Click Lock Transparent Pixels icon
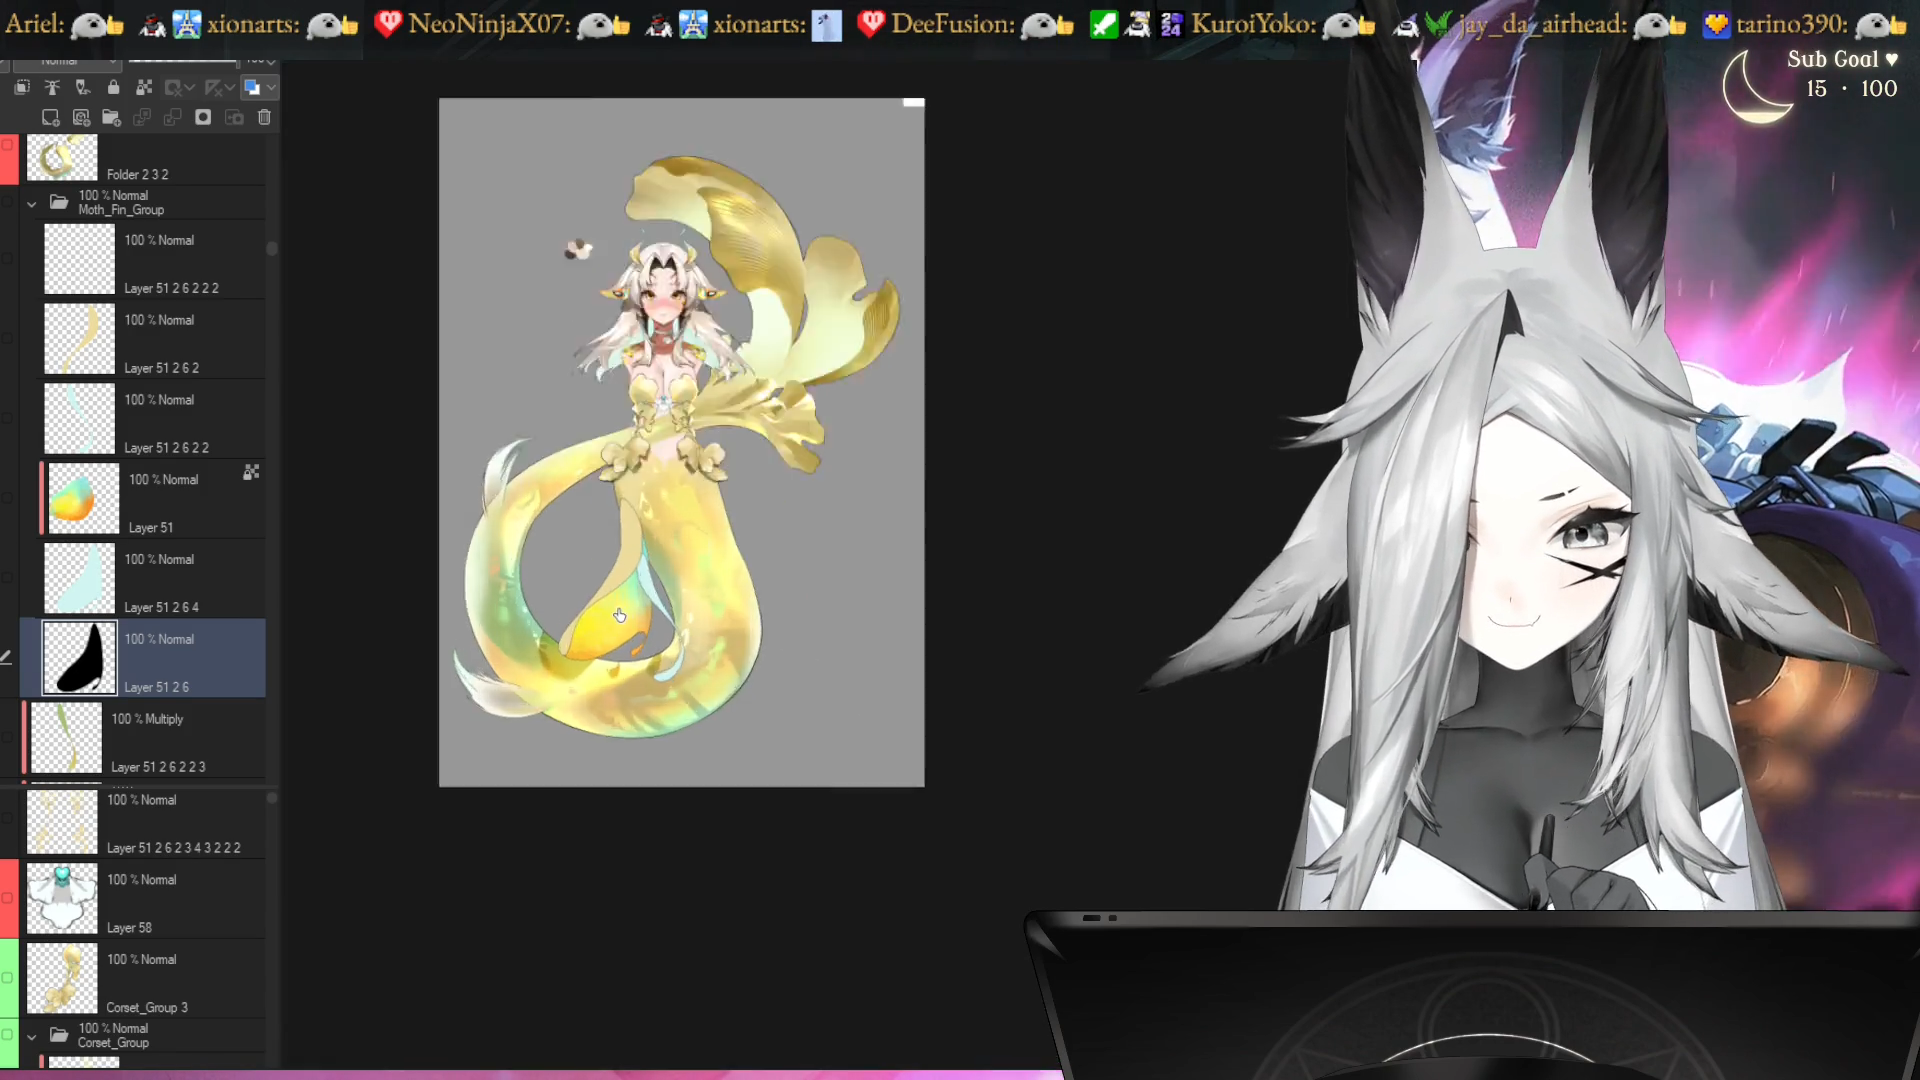1920x1080 pixels. point(144,88)
